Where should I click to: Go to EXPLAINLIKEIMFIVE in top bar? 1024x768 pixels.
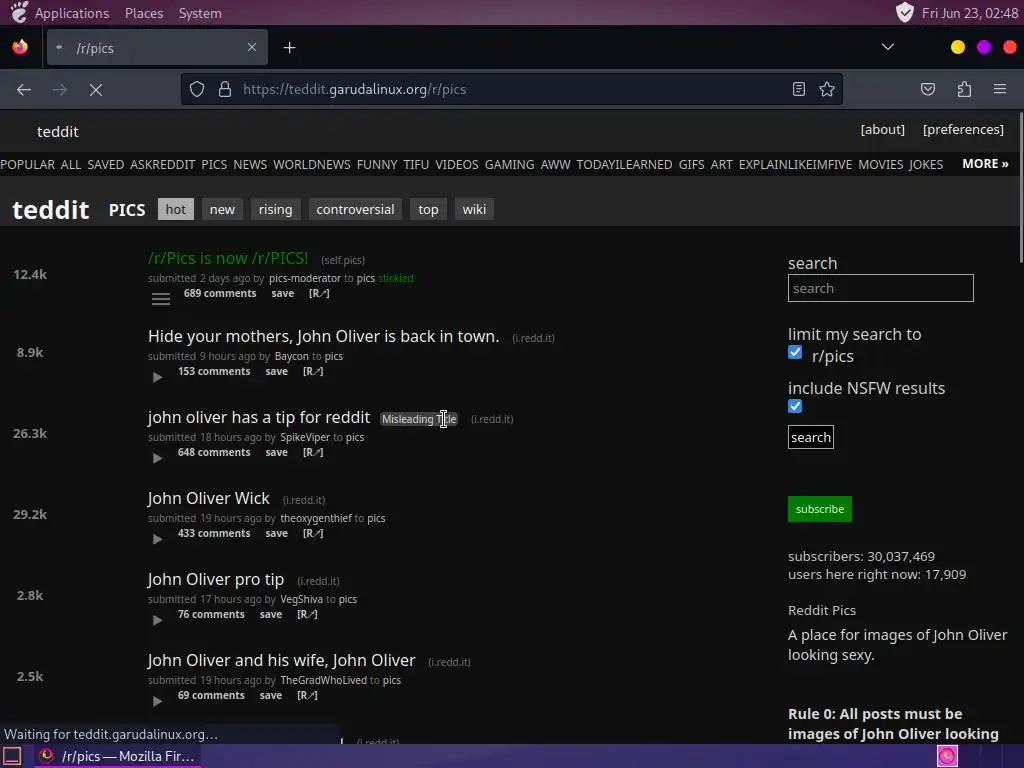coord(795,165)
